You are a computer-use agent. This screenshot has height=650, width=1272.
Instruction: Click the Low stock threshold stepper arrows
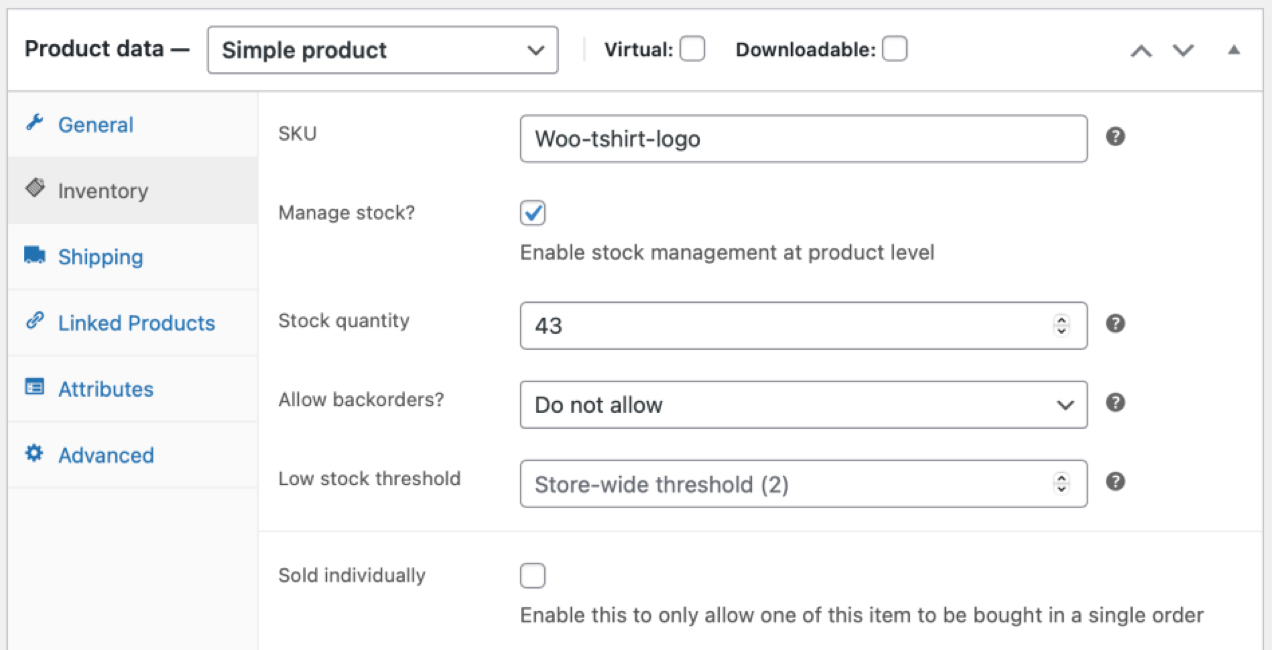1061,484
